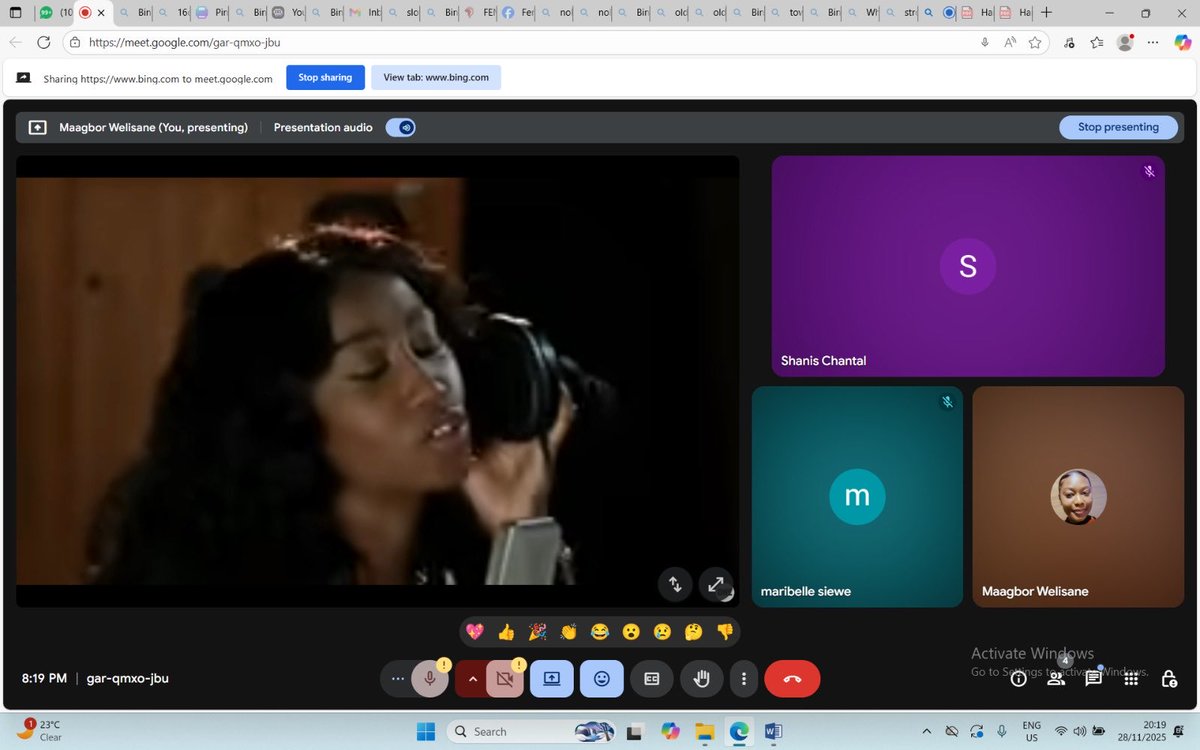The height and width of the screenshot is (750, 1200).
Task: Select maribelle siewe participant tile
Action: click(x=857, y=497)
